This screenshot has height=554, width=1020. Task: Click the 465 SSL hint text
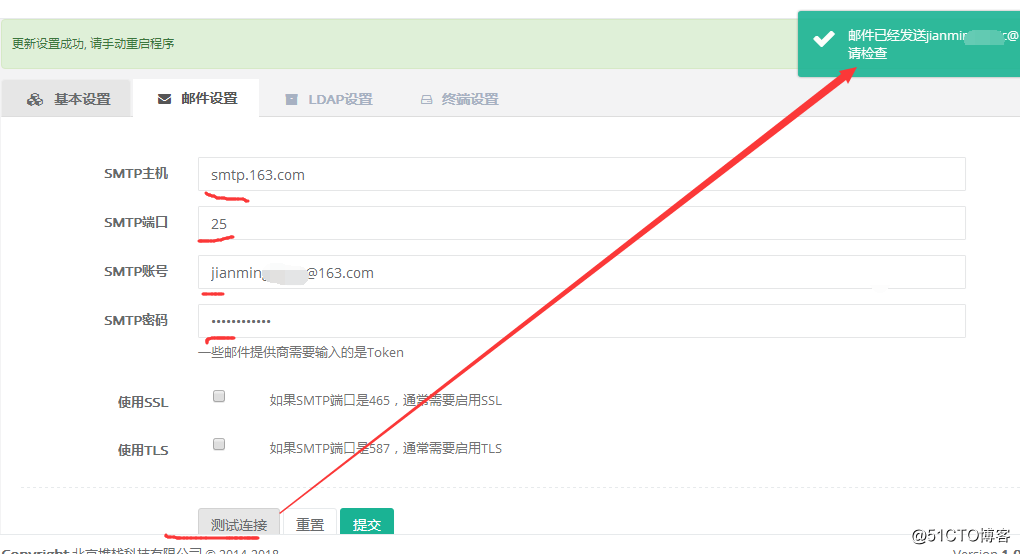click(x=386, y=401)
